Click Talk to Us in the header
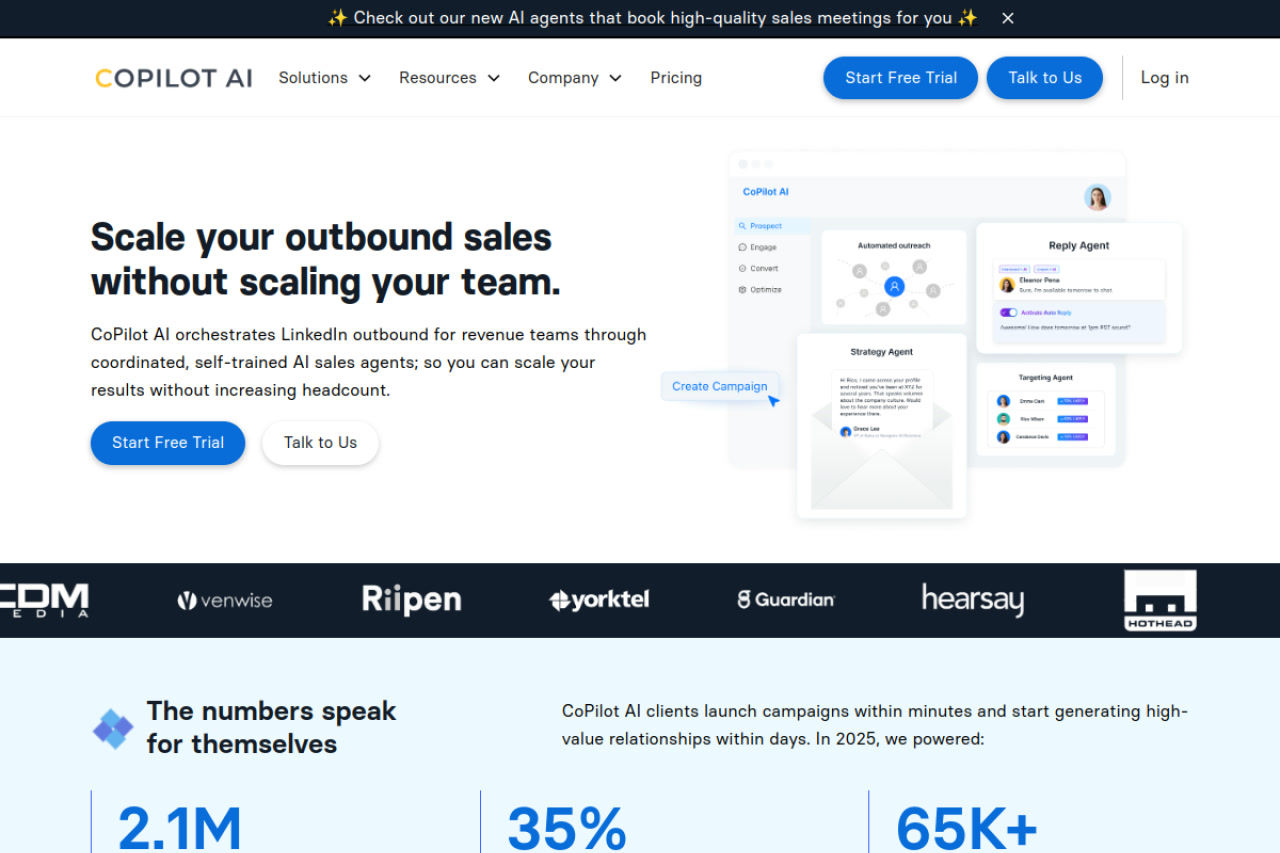The width and height of the screenshot is (1280, 853). (x=1045, y=78)
